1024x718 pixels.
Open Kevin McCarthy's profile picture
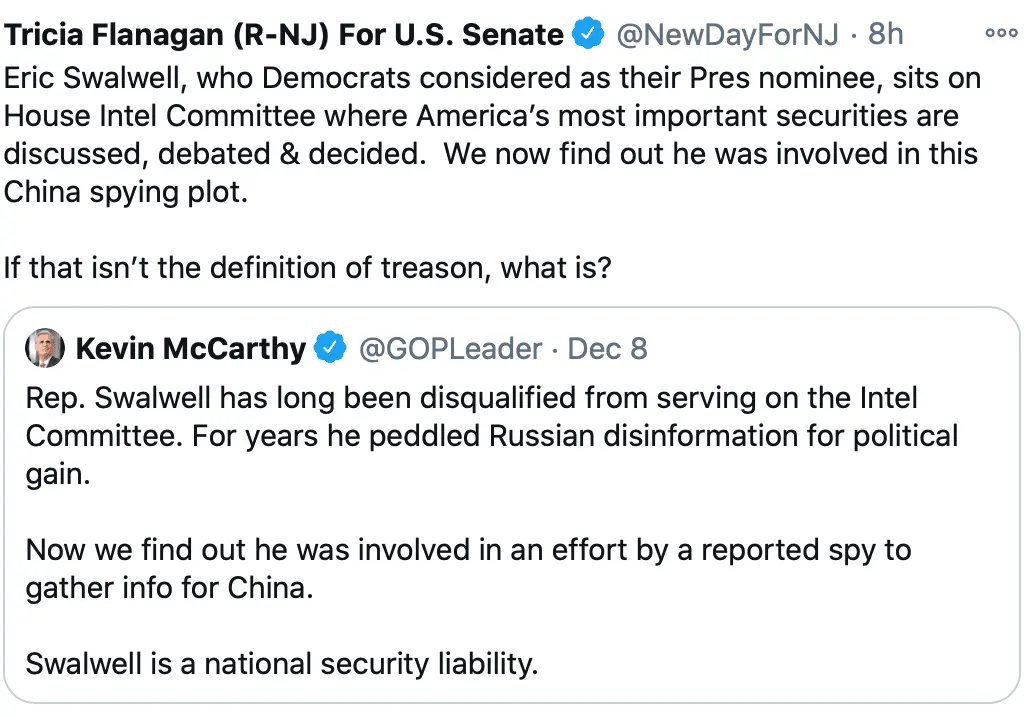click(x=42, y=347)
